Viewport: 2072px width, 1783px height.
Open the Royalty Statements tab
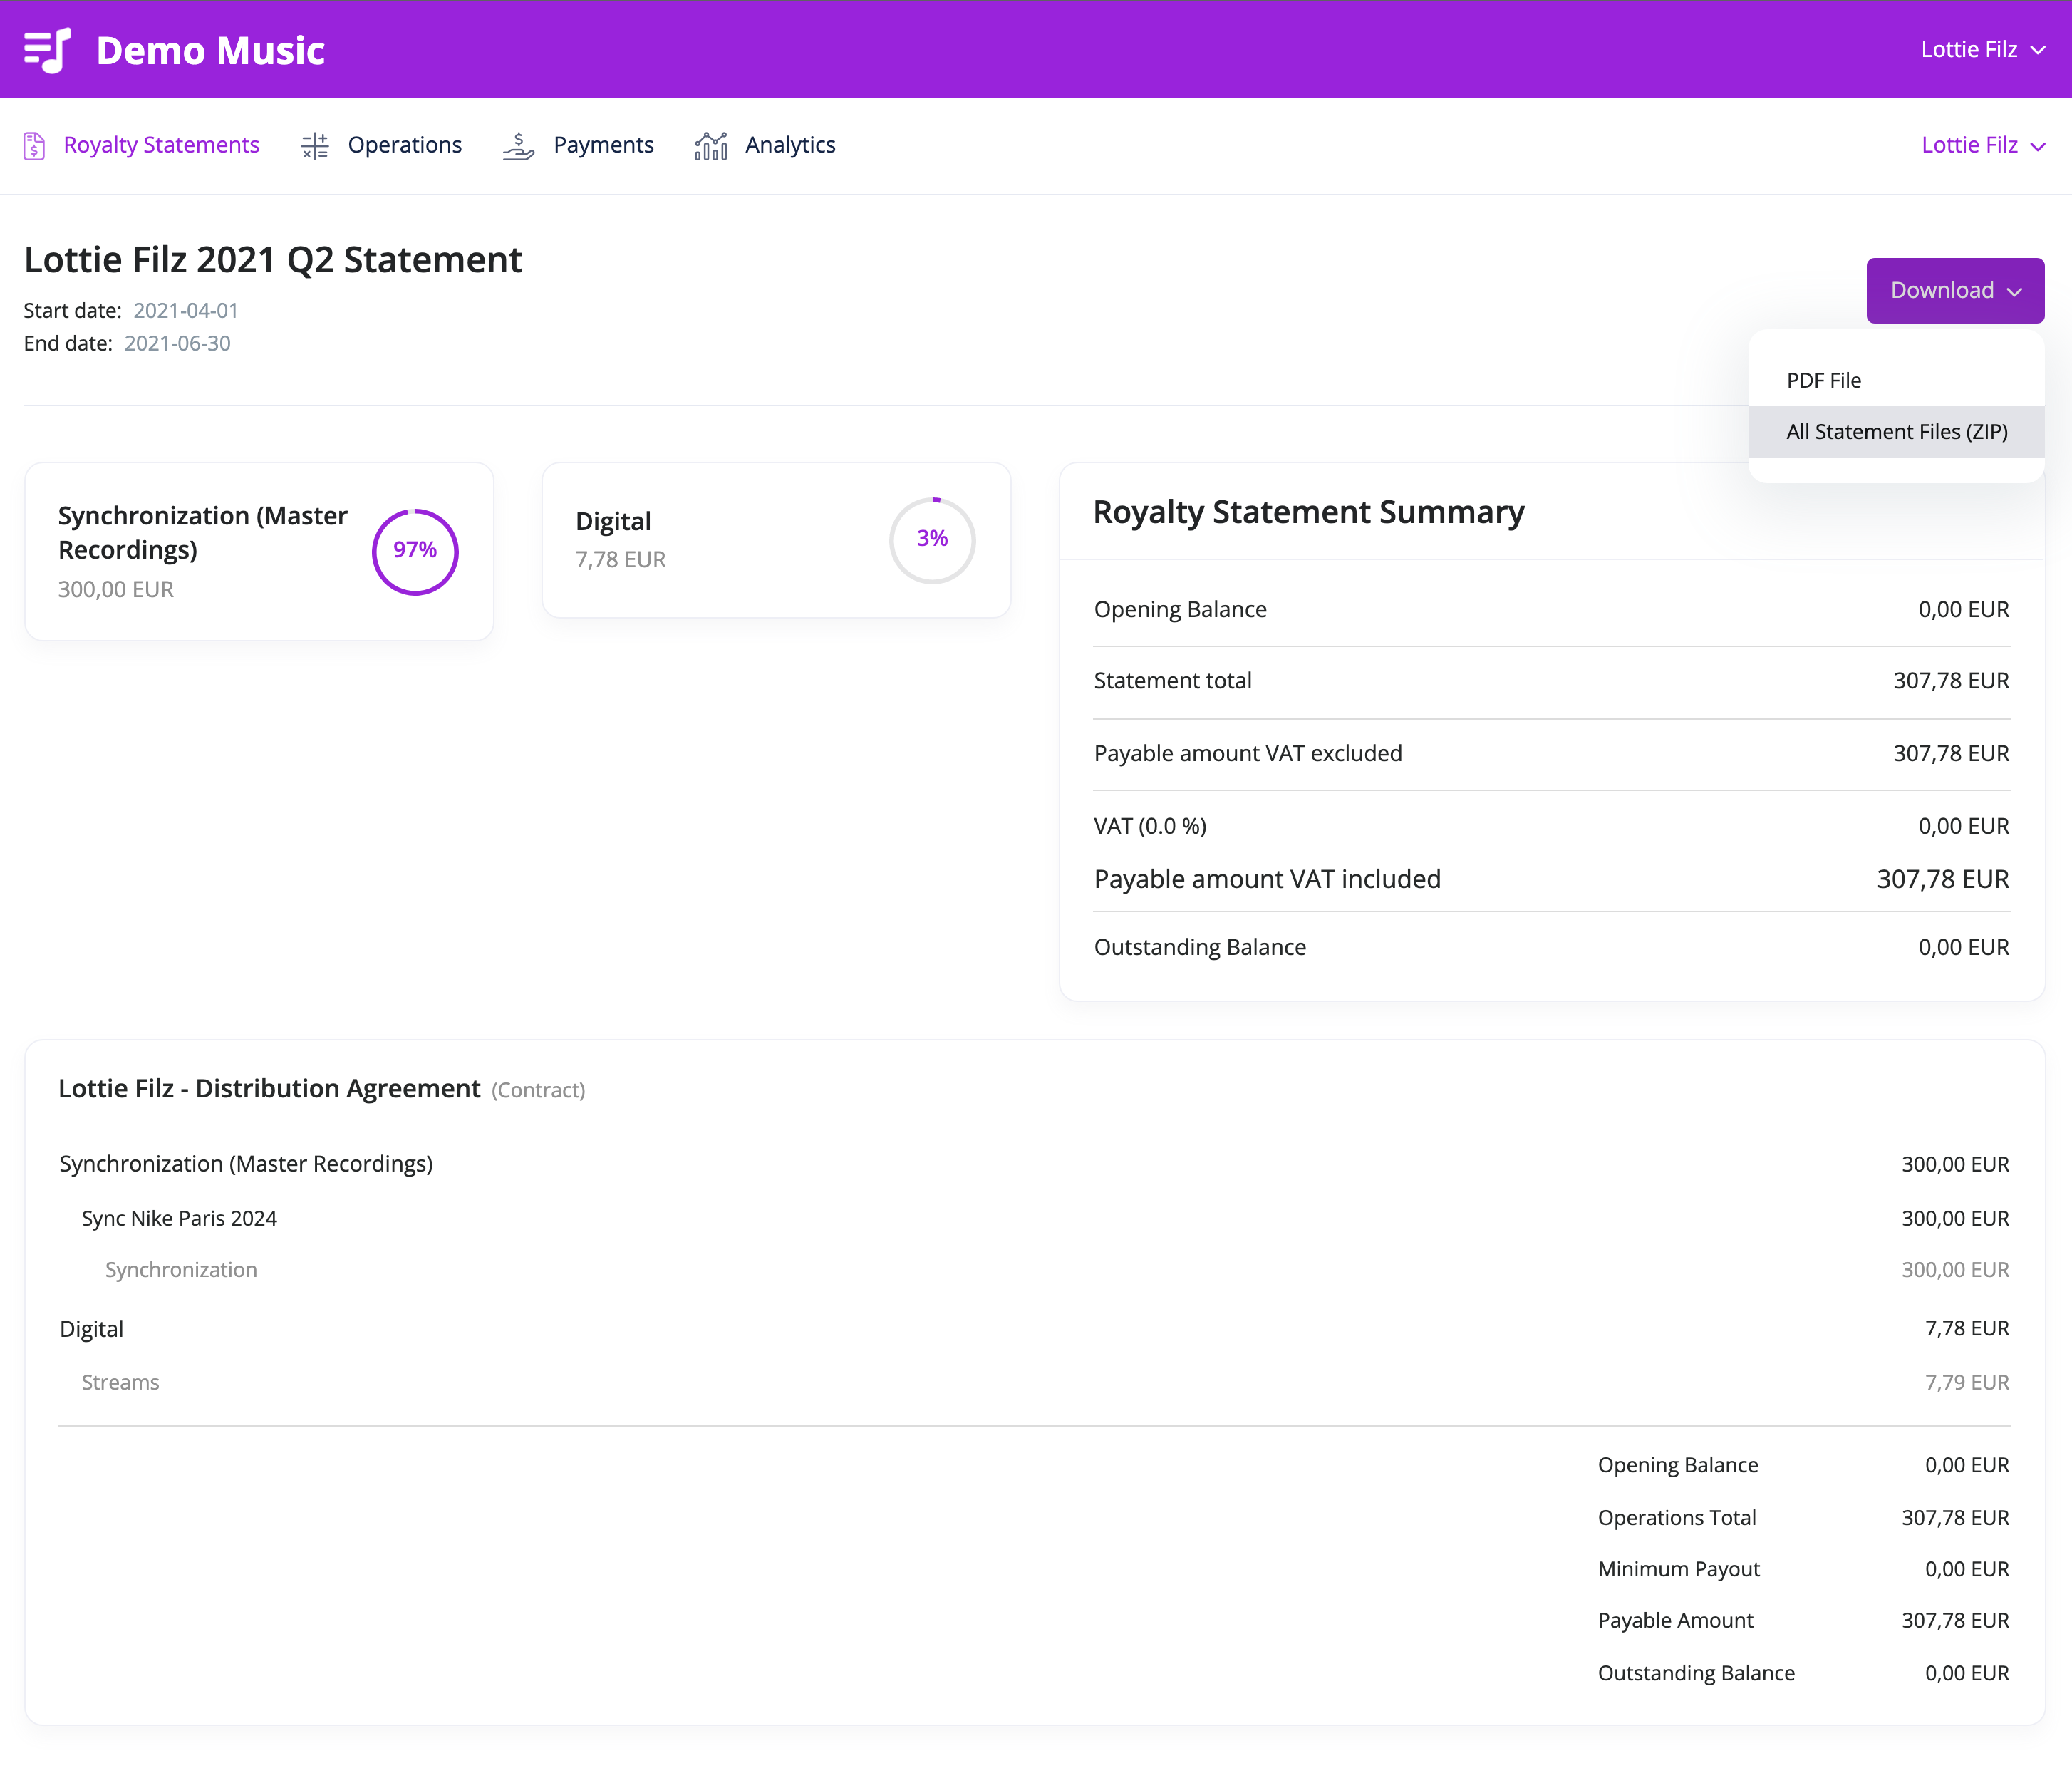tap(141, 145)
